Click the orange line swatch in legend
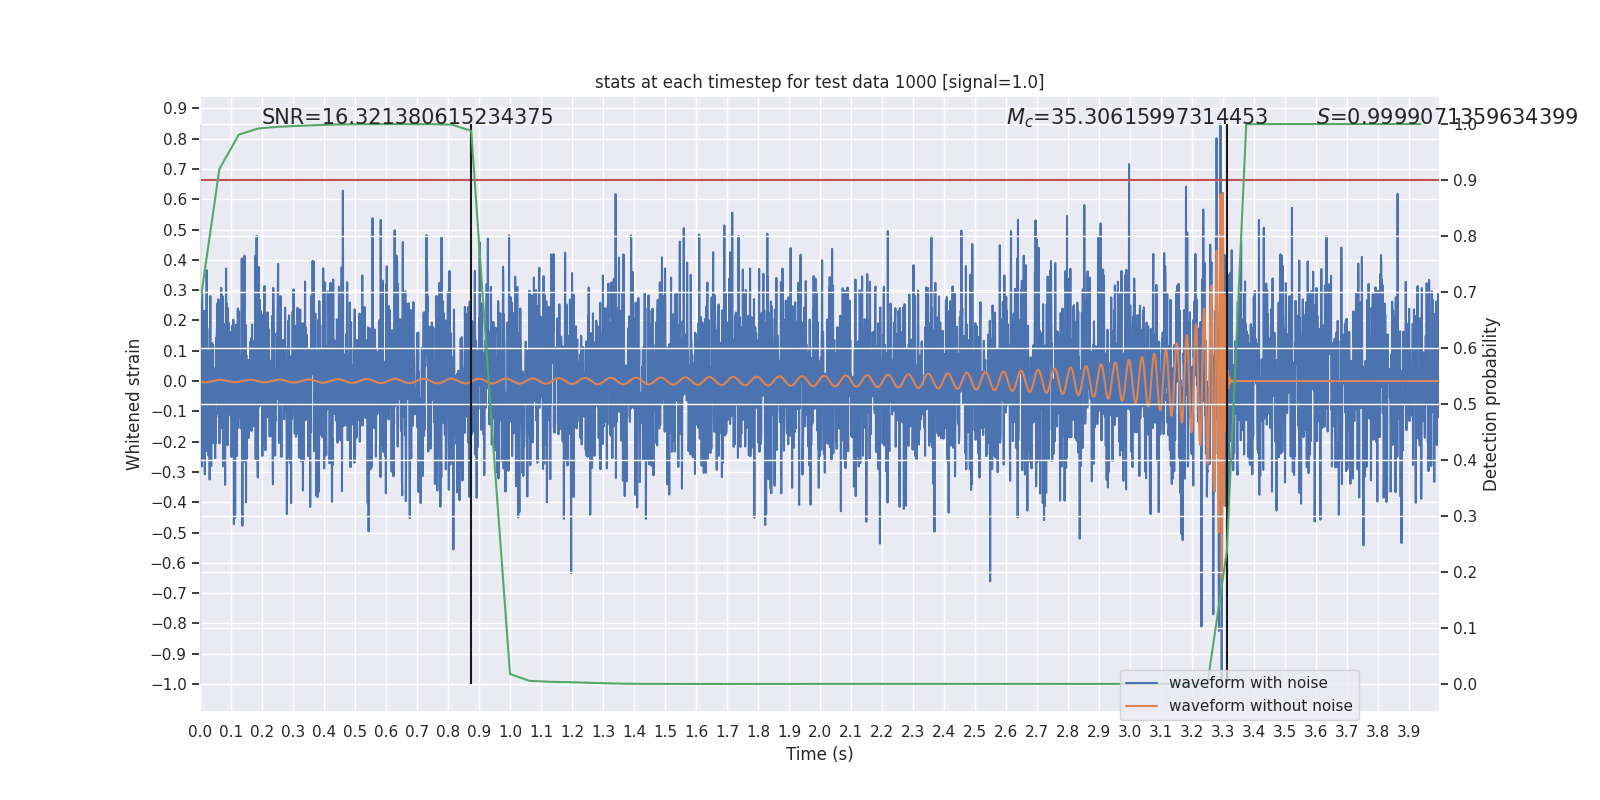Screen dimensions: 1600x800 [1141, 706]
